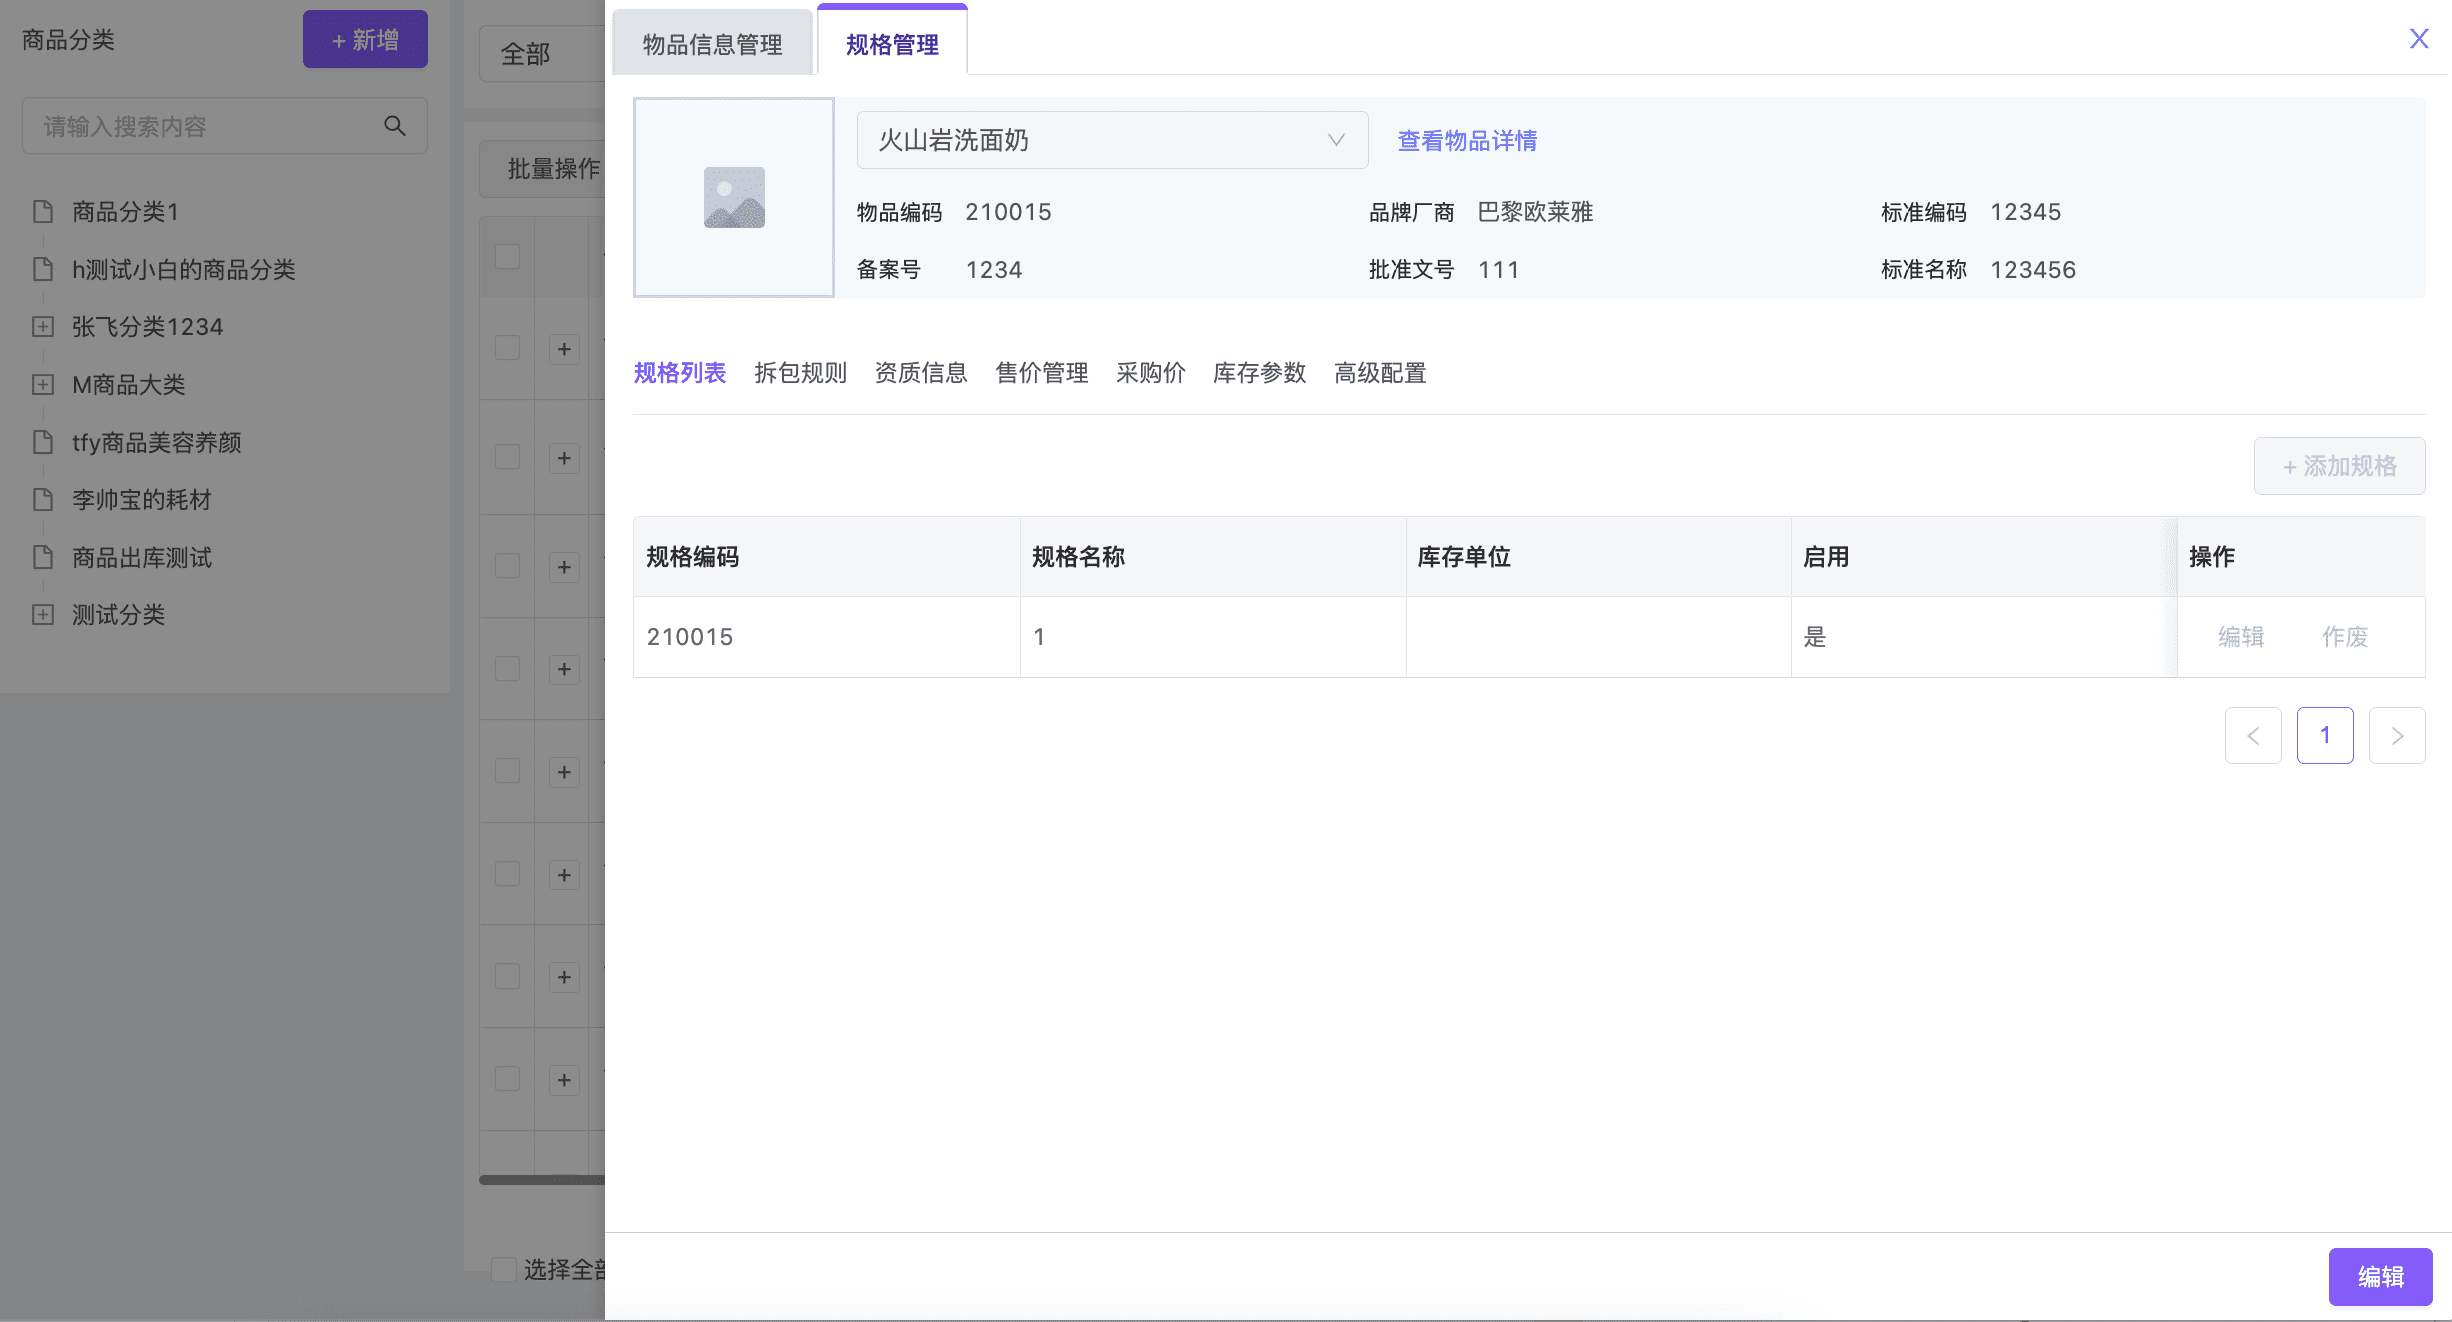Check the first table row checkbox
2452x1322 pixels.
click(508, 348)
